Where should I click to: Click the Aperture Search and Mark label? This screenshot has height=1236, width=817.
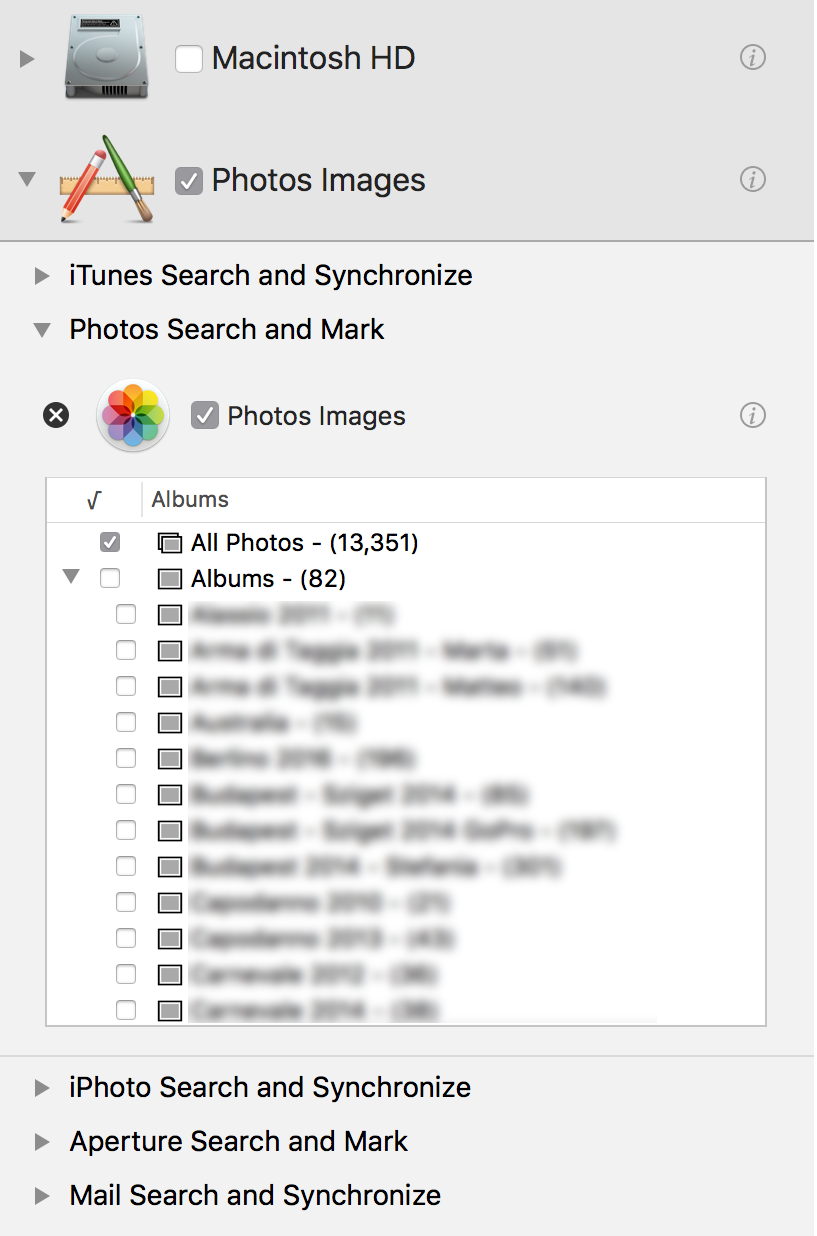click(x=239, y=1142)
